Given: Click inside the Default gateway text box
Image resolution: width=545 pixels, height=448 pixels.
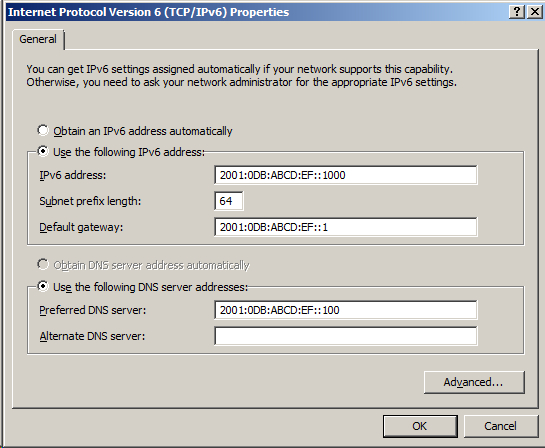Looking at the screenshot, I should 346,227.
